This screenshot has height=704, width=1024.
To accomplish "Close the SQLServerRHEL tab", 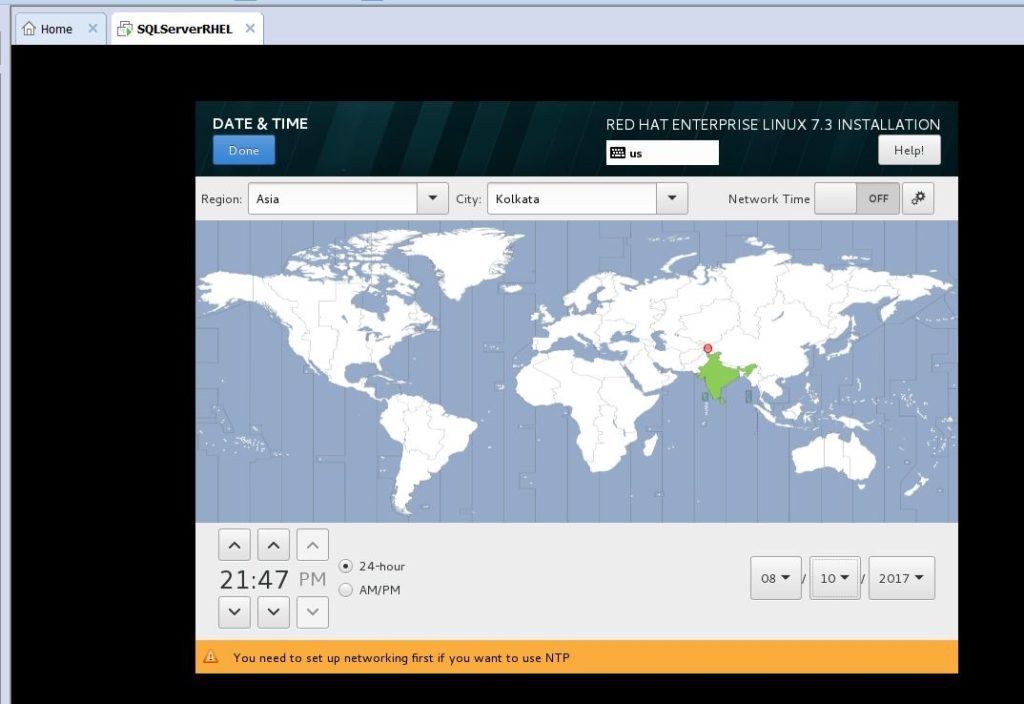I will (250, 28).
